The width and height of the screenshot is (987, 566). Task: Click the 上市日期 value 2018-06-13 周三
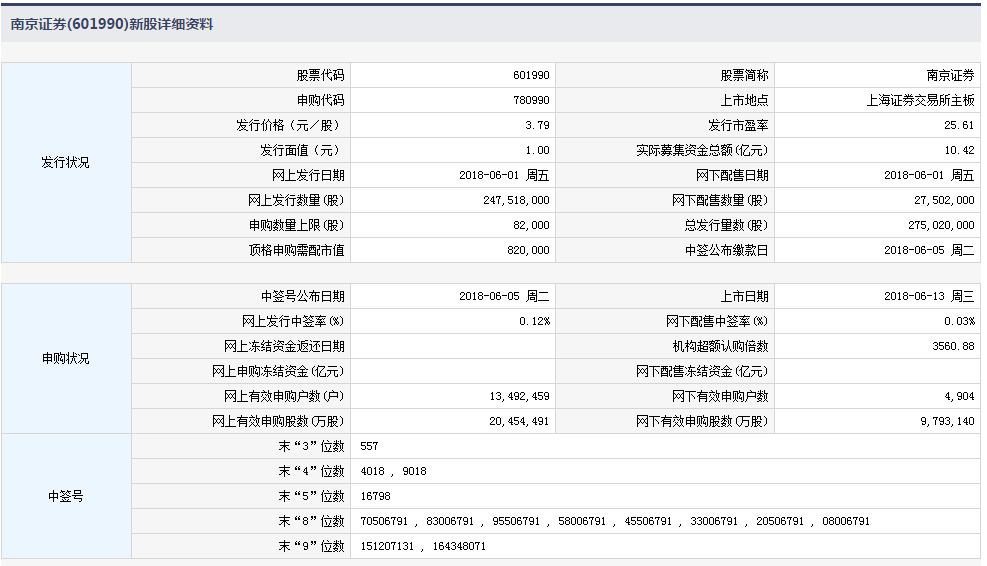[929, 296]
